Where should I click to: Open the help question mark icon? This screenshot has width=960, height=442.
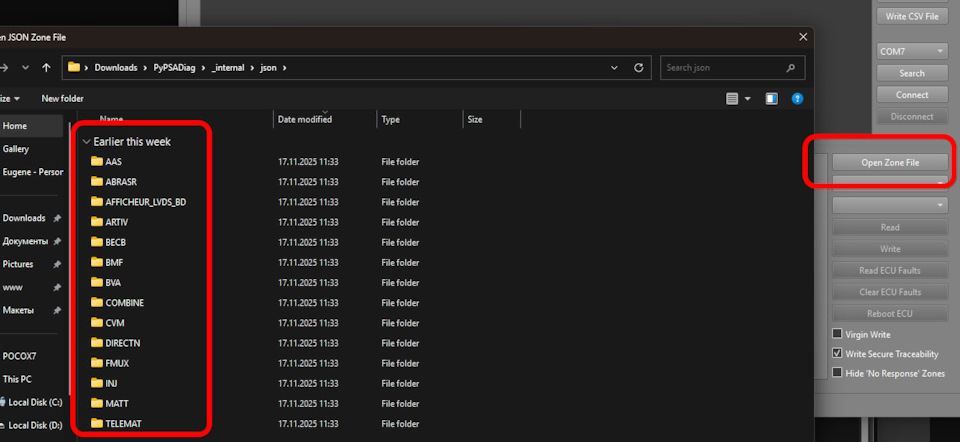(x=797, y=99)
